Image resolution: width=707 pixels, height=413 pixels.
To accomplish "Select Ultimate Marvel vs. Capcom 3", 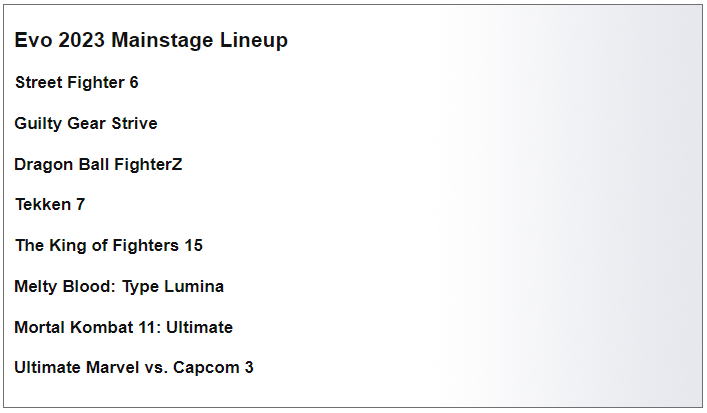I will click(x=134, y=368).
